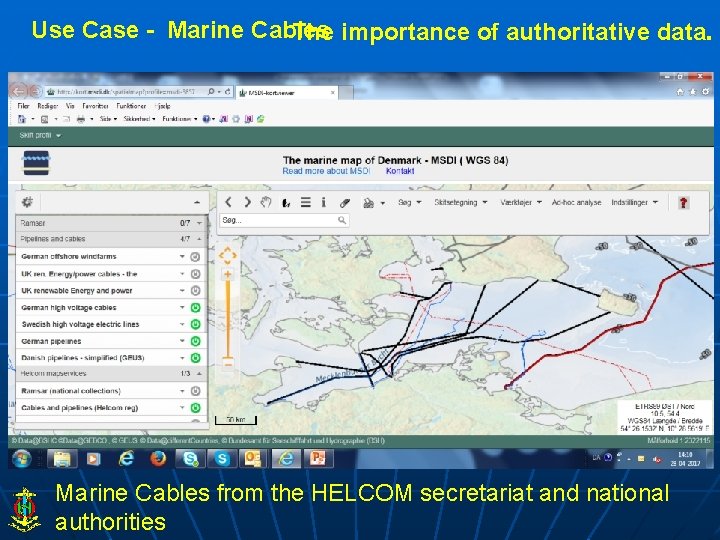This screenshot has width=720, height=540.
Task: Toggle UK renewable Energy and power layer
Action: 195,291
